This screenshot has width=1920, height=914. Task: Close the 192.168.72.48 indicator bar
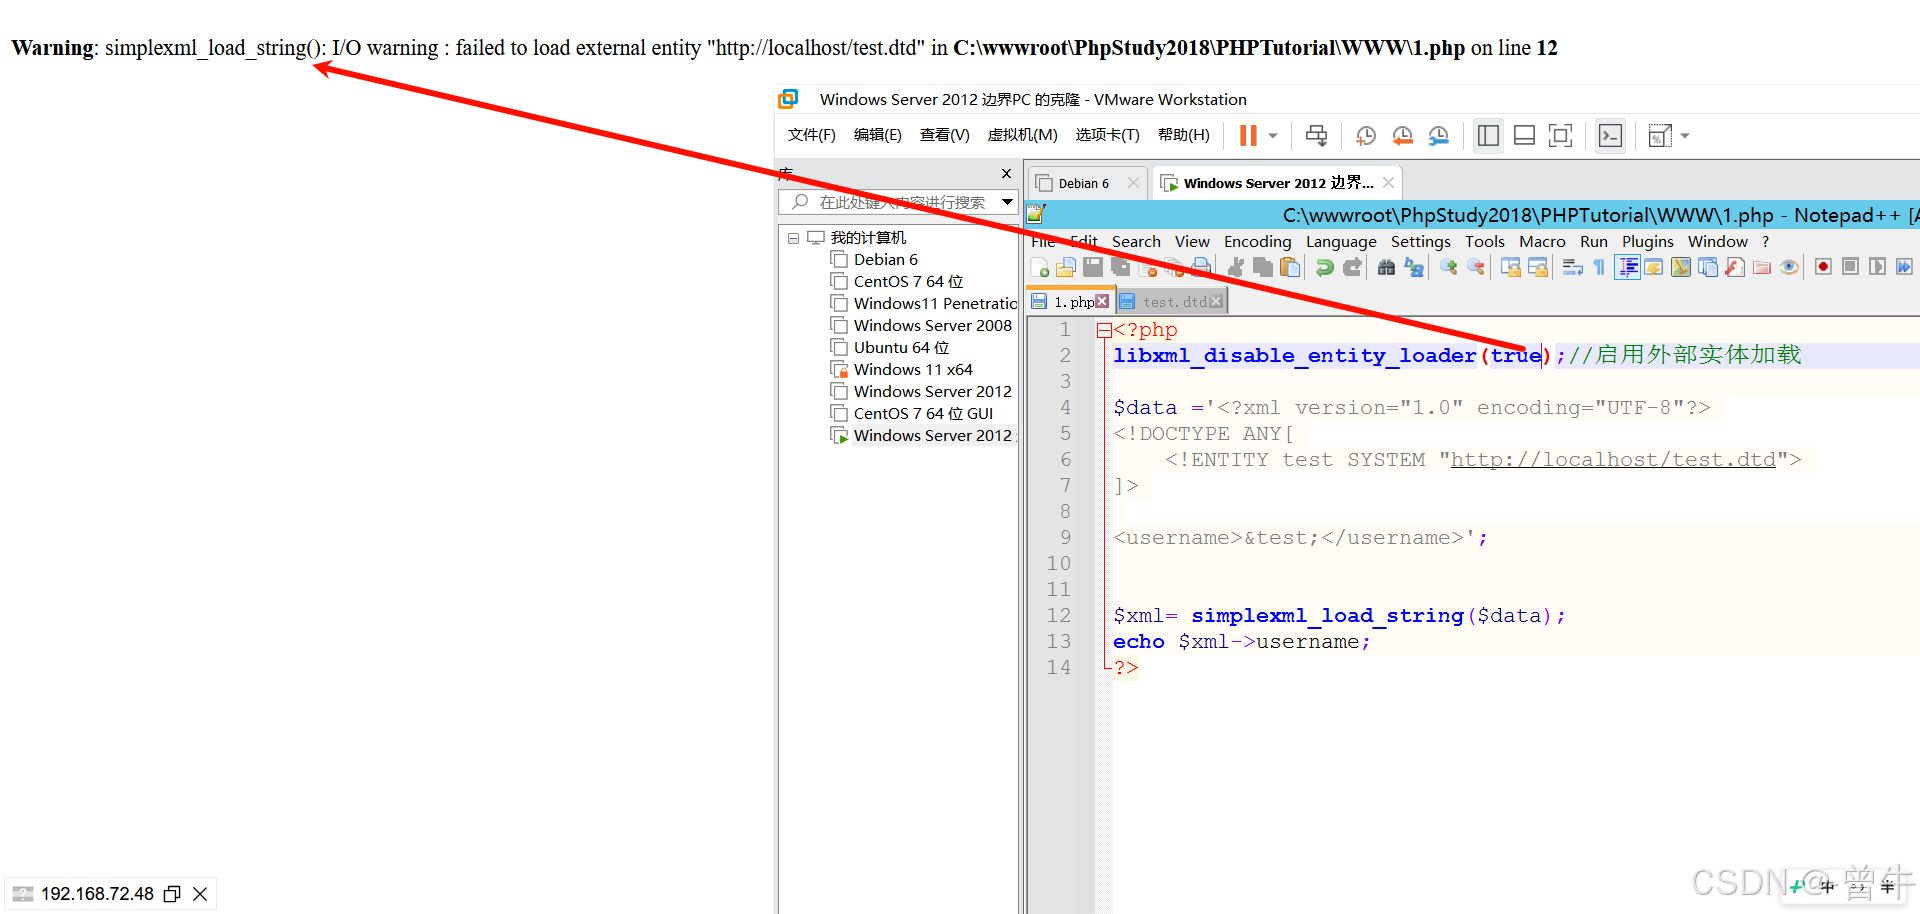200,894
